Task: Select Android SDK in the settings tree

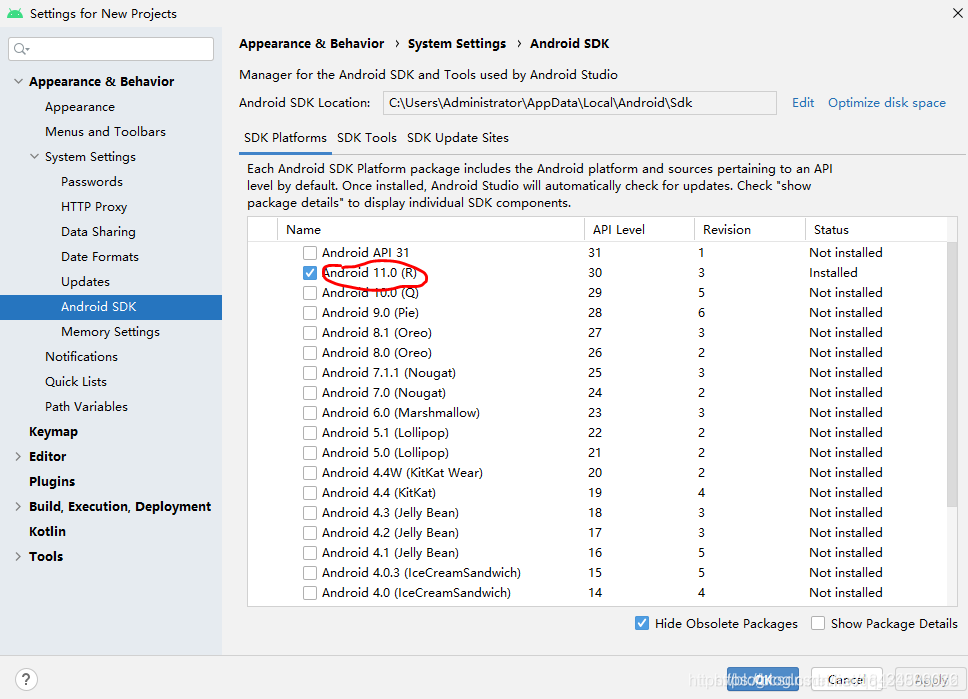Action: (111, 307)
